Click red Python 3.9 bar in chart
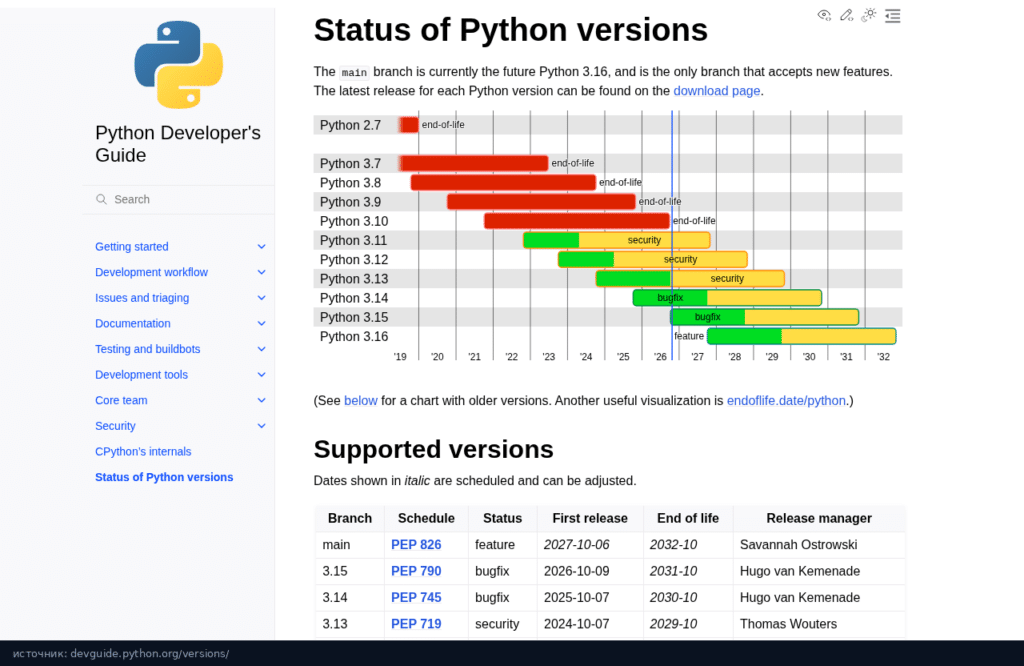This screenshot has height=666, width=1024. point(541,202)
